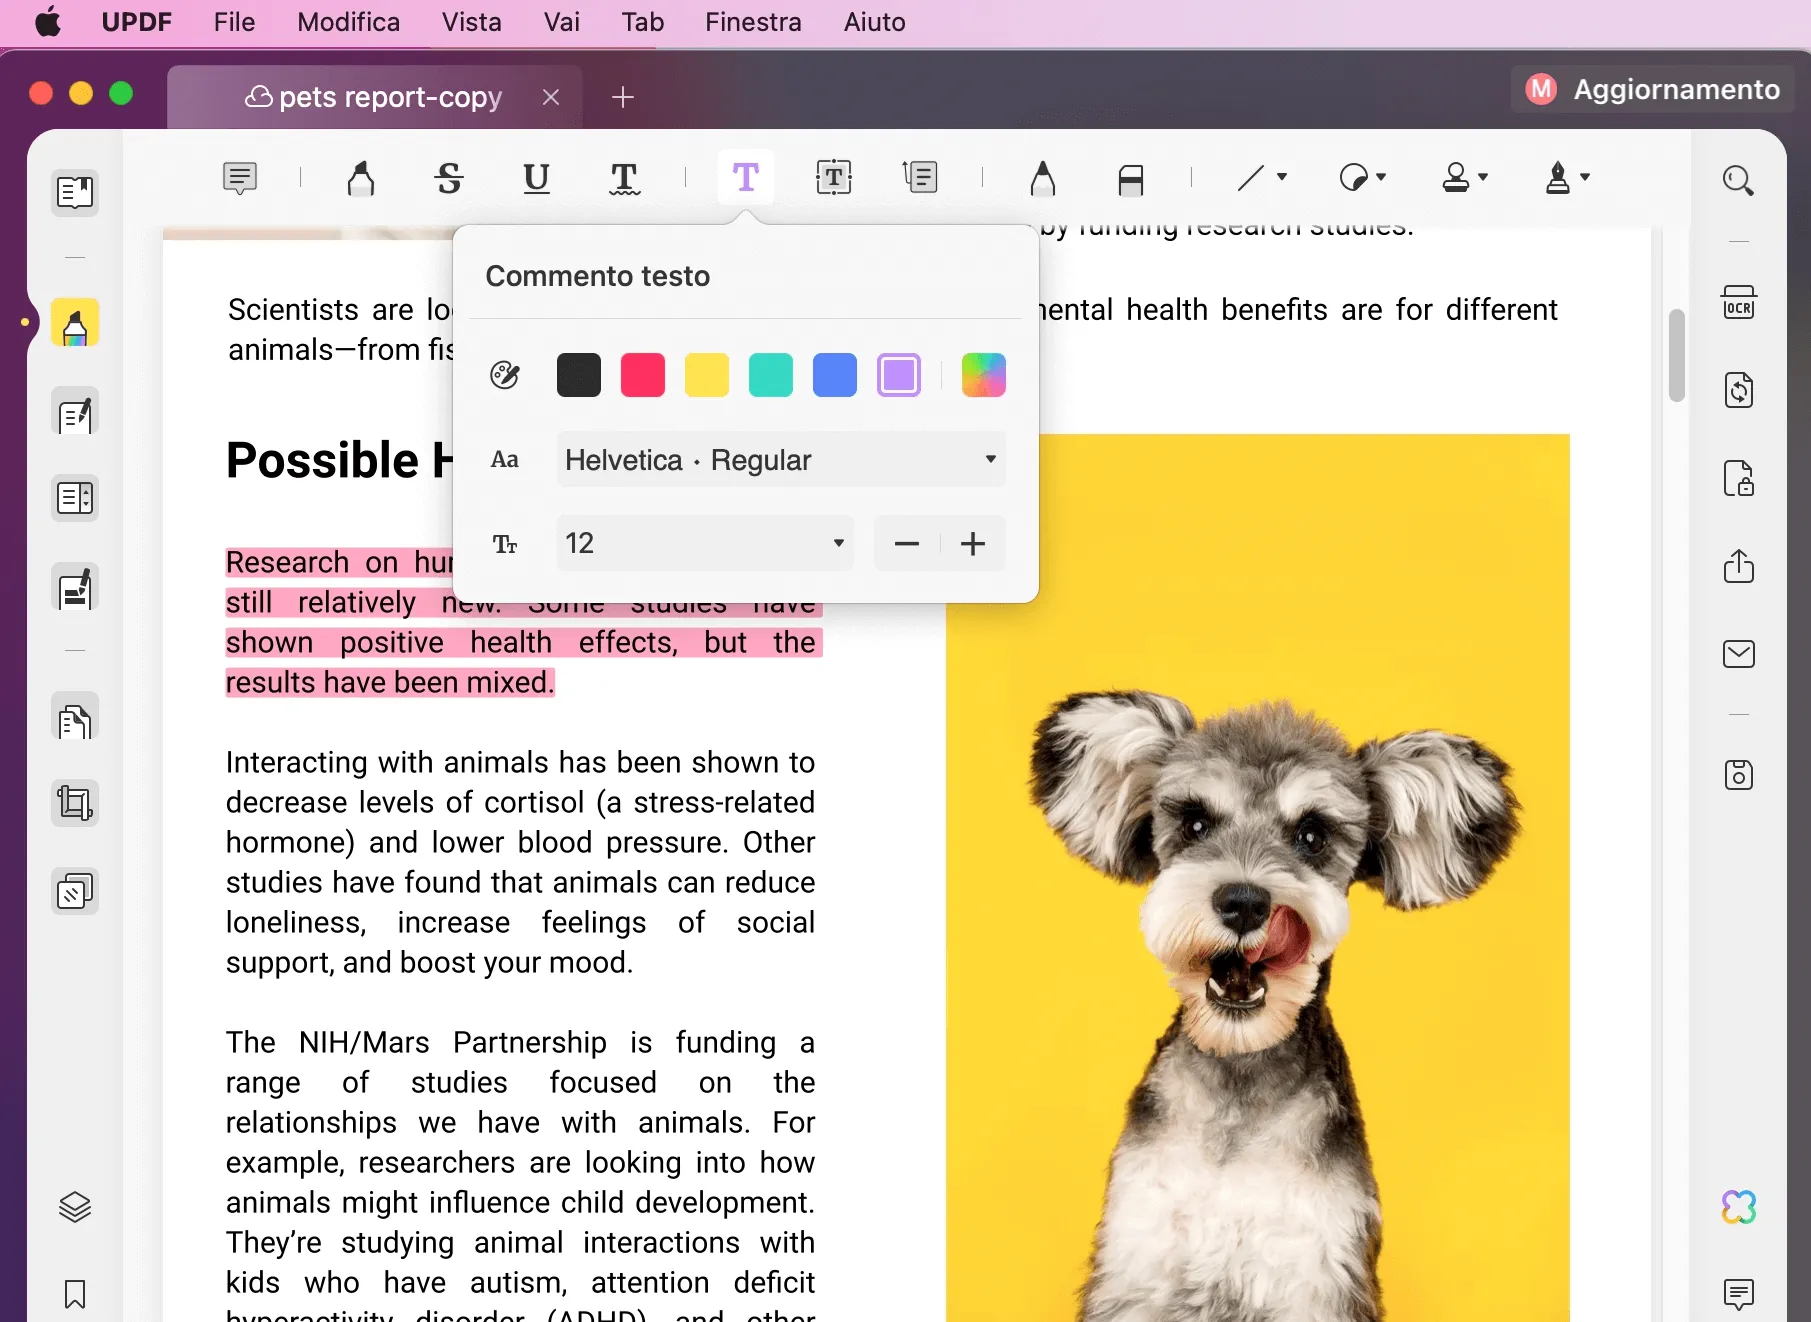The image size is (1811, 1322).
Task: Open the Helvetica Regular font dropdown
Action: 781,460
